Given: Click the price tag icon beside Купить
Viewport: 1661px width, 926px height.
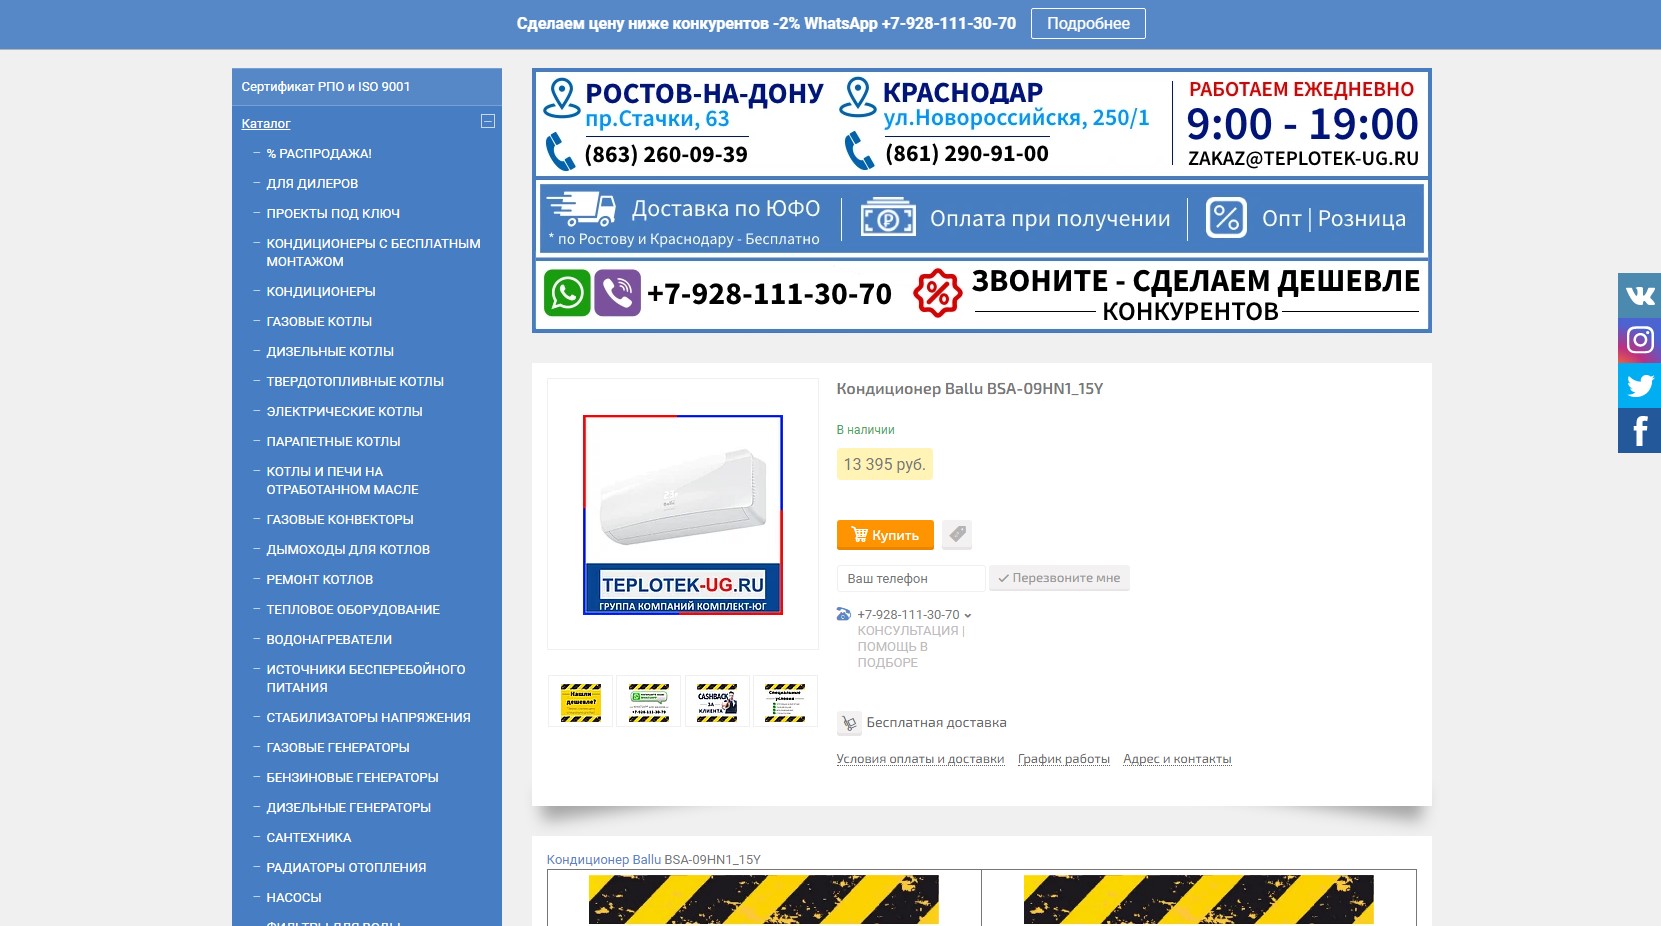Looking at the screenshot, I should 957,534.
